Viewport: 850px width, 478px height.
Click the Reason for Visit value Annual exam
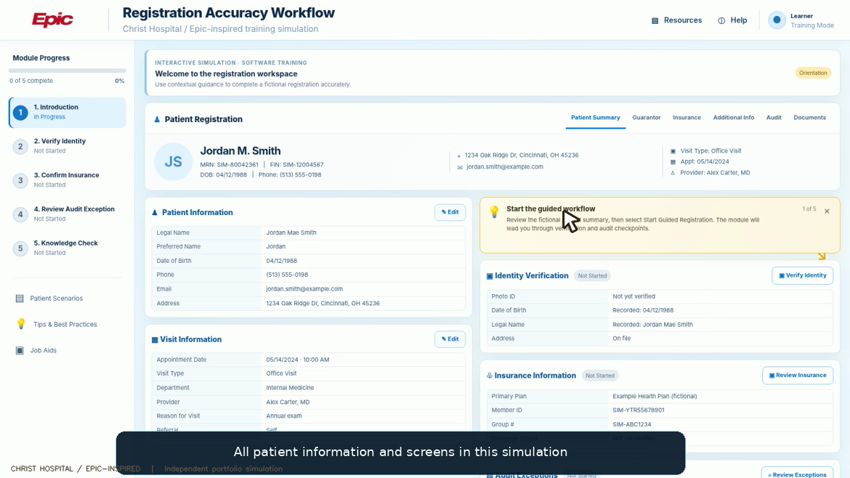[x=284, y=416]
